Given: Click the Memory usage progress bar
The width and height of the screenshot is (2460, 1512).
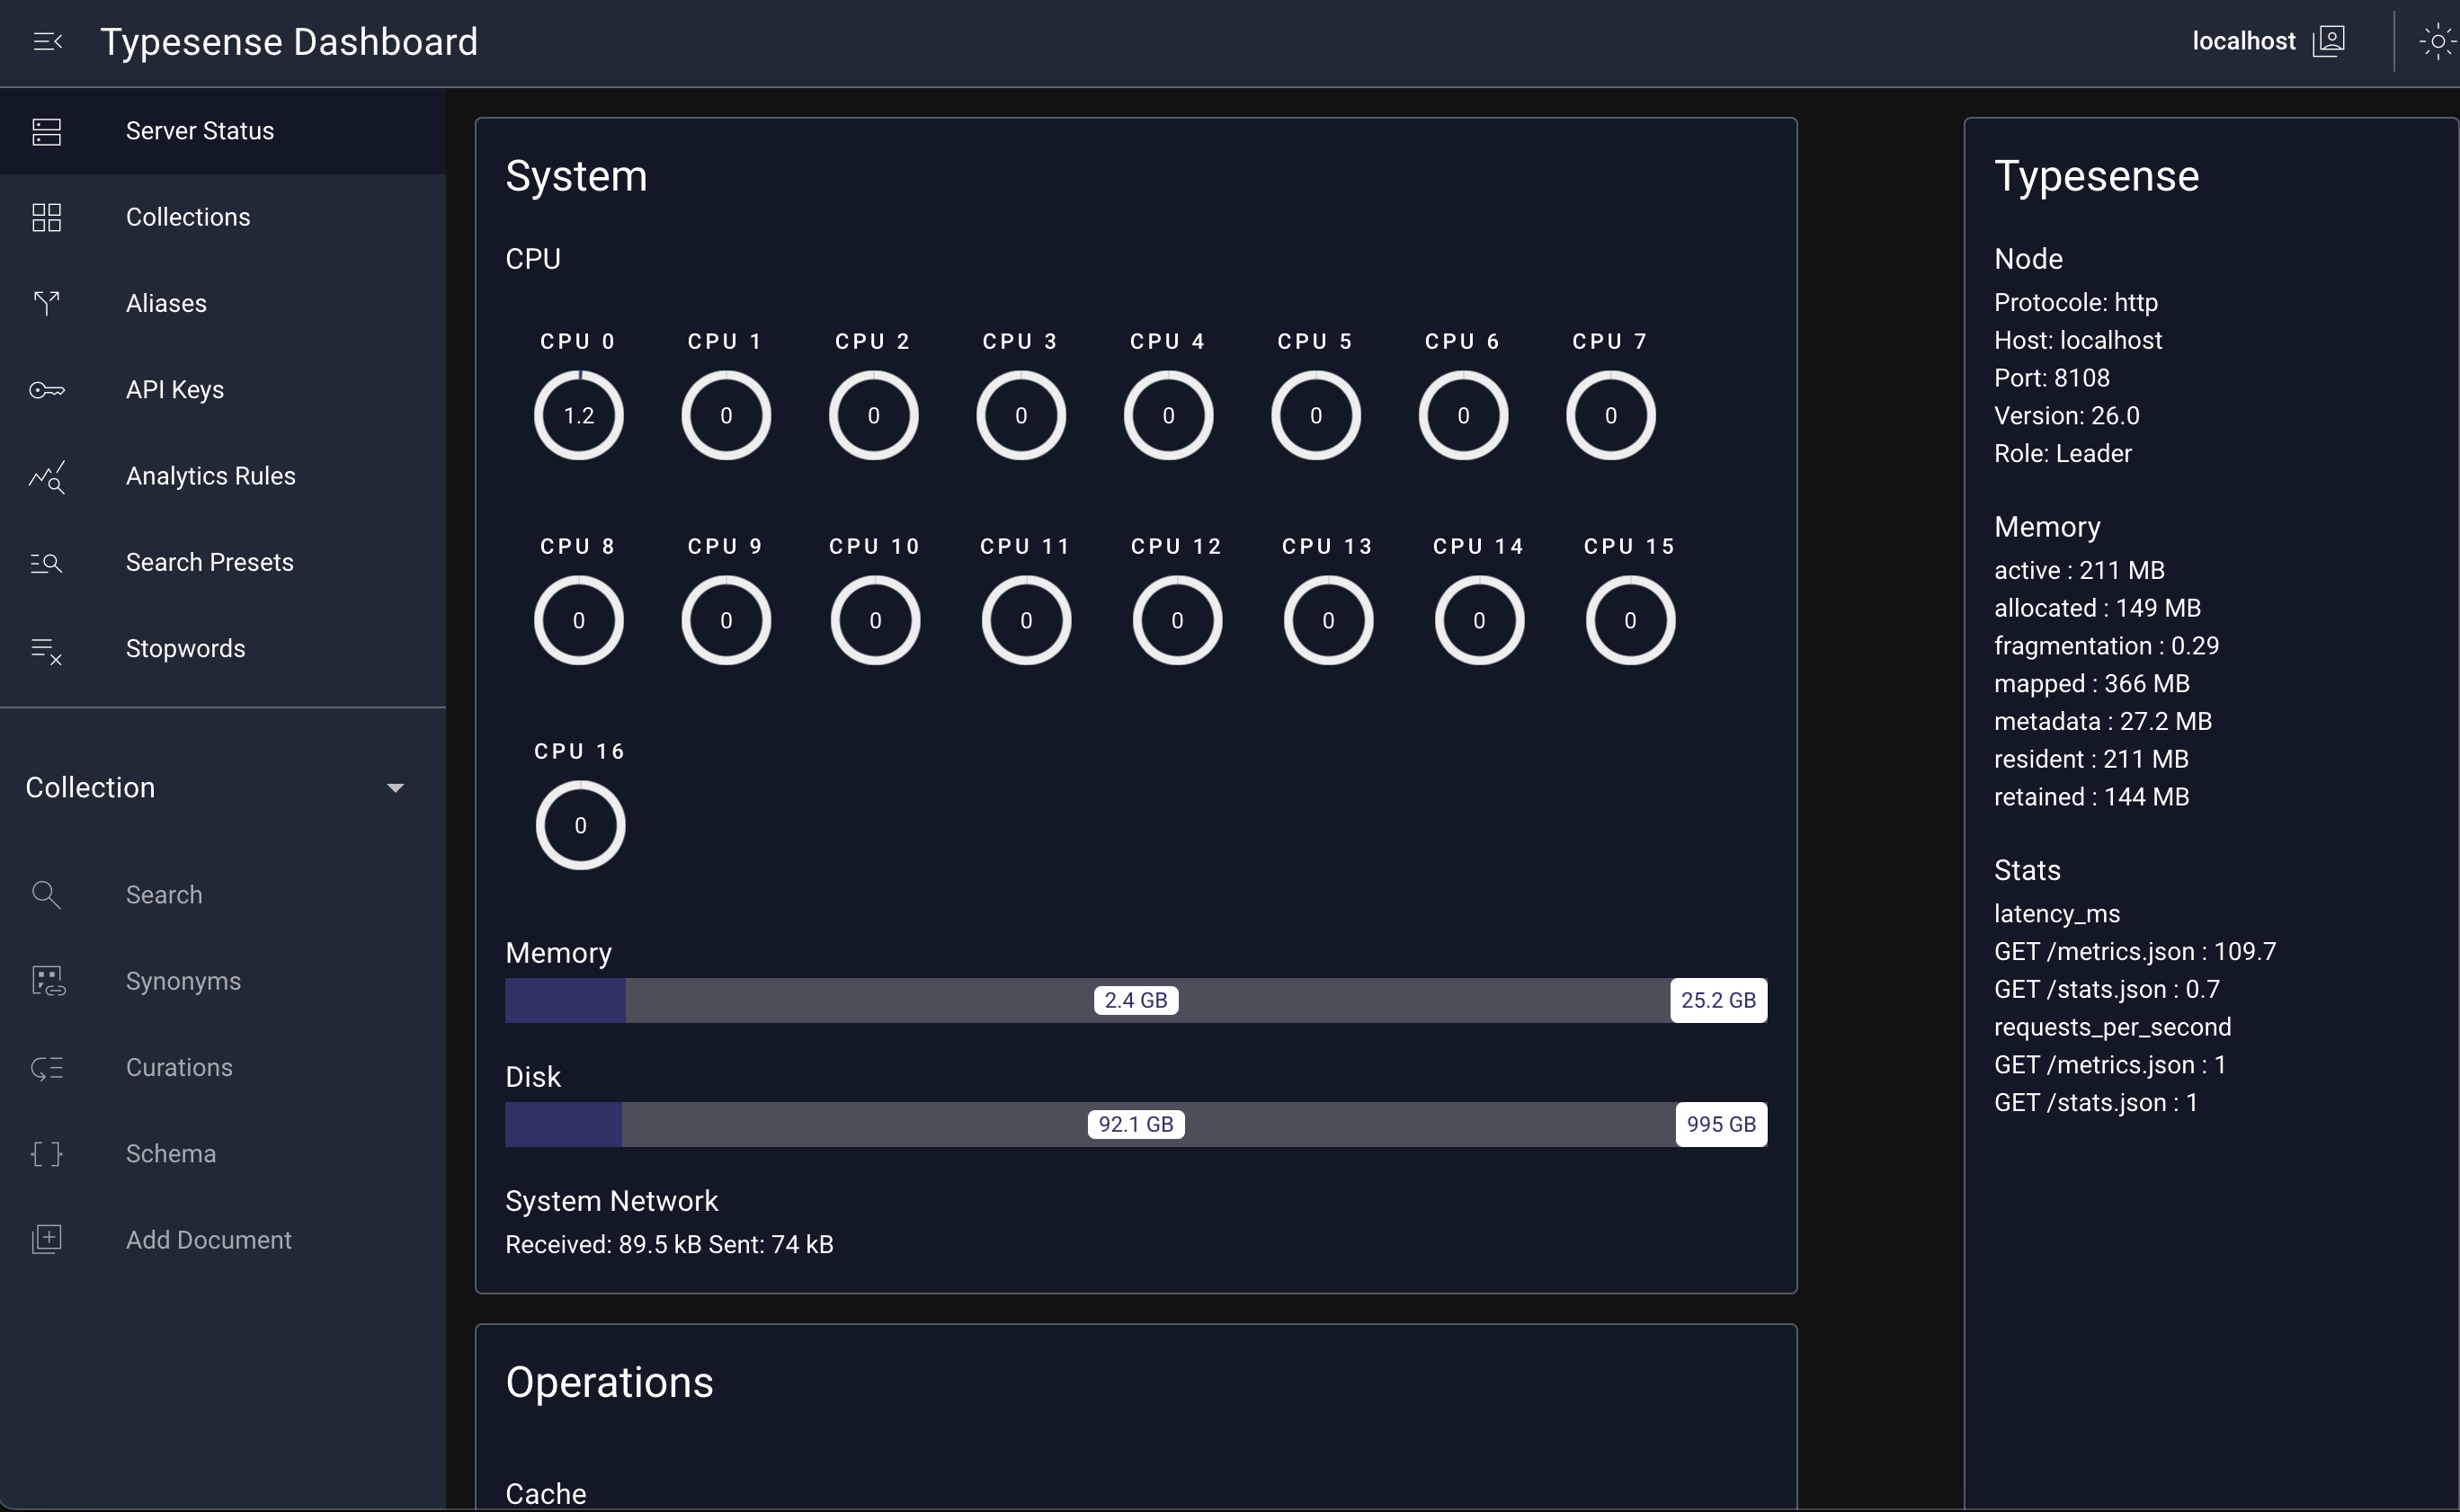Looking at the screenshot, I should pyautogui.click(x=1136, y=1000).
